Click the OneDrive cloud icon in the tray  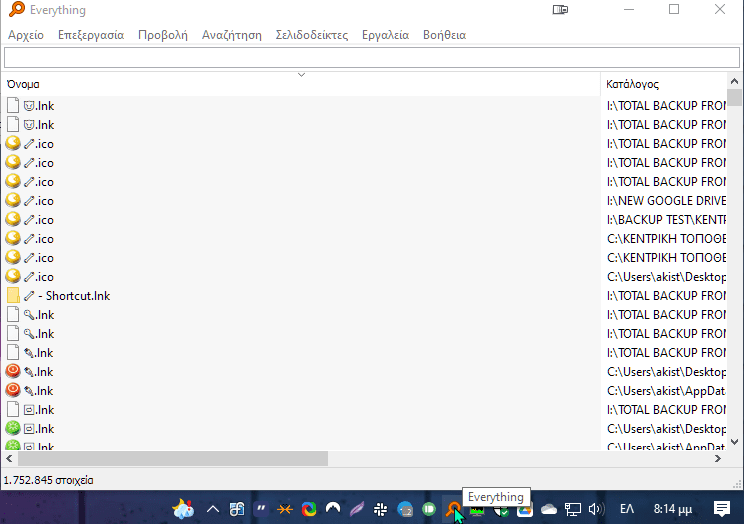click(549, 509)
